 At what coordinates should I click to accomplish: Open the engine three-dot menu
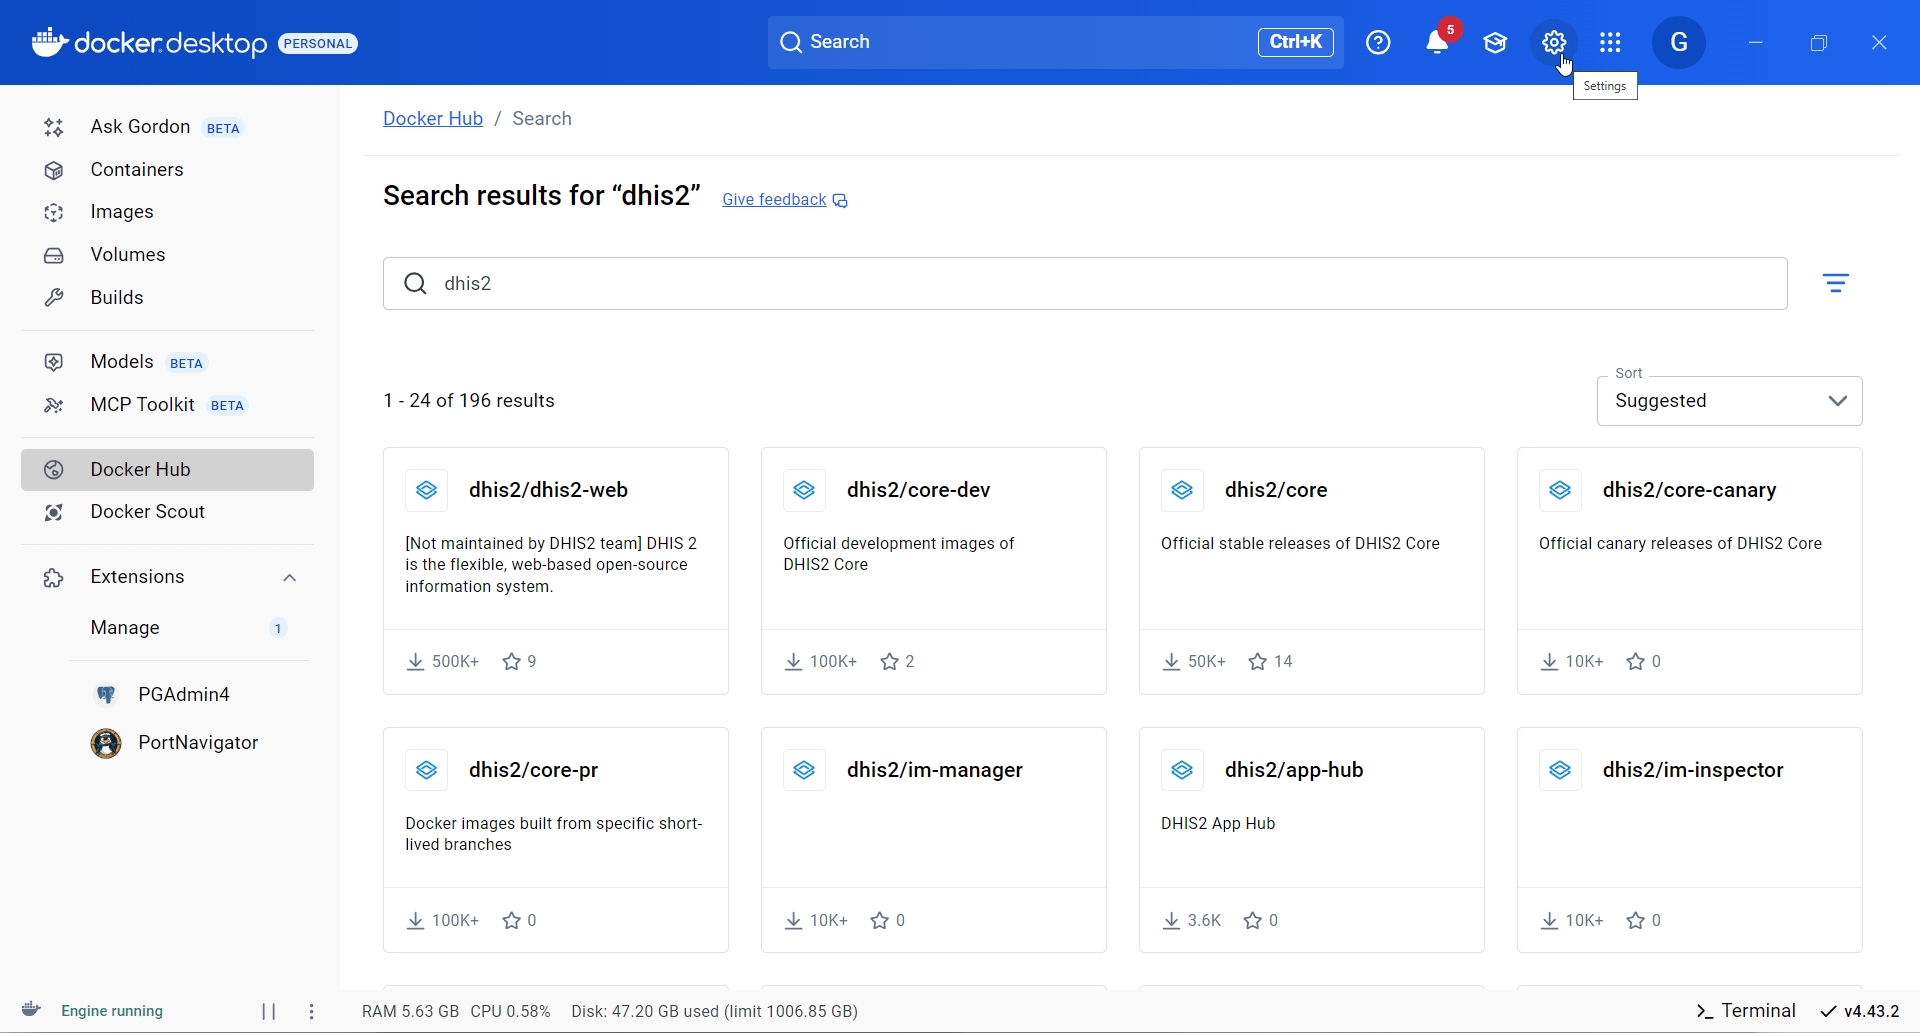tap(312, 1011)
